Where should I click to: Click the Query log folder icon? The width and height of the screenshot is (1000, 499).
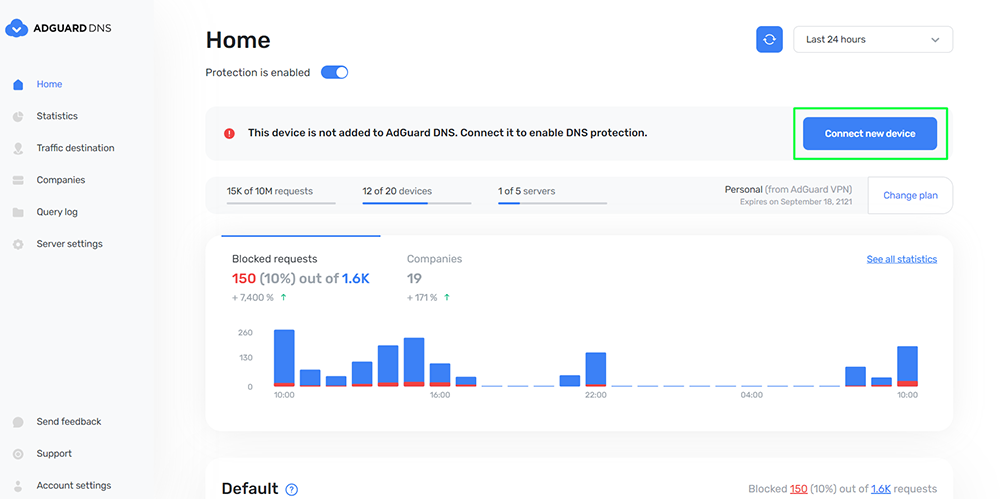(18, 212)
